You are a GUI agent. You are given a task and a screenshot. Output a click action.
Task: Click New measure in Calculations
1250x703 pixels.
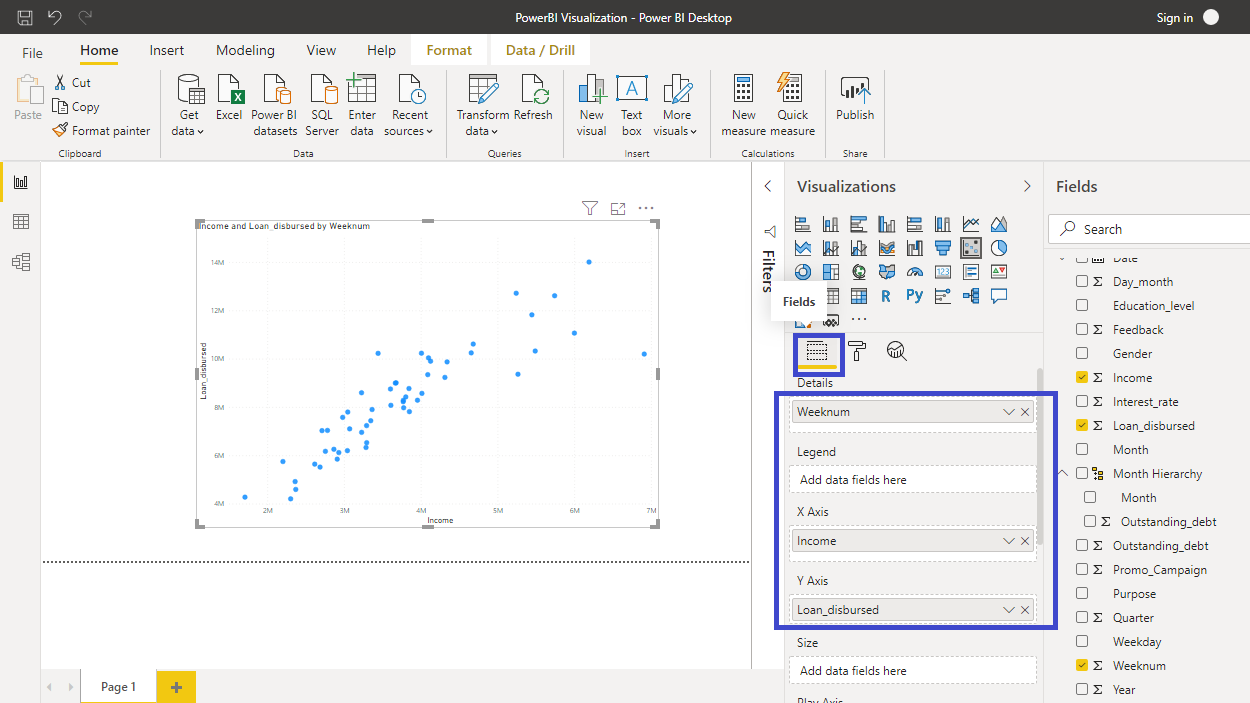743,104
